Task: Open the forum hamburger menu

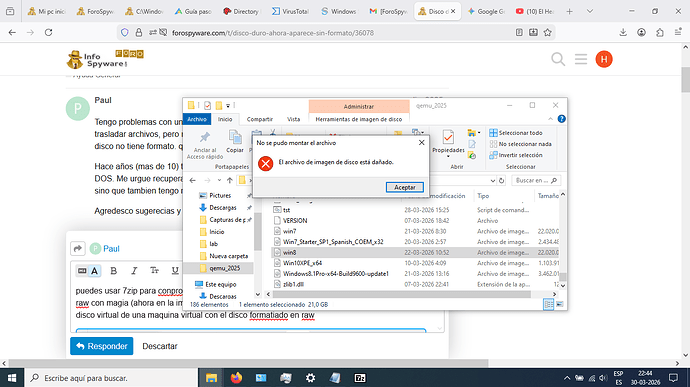Action: point(581,59)
